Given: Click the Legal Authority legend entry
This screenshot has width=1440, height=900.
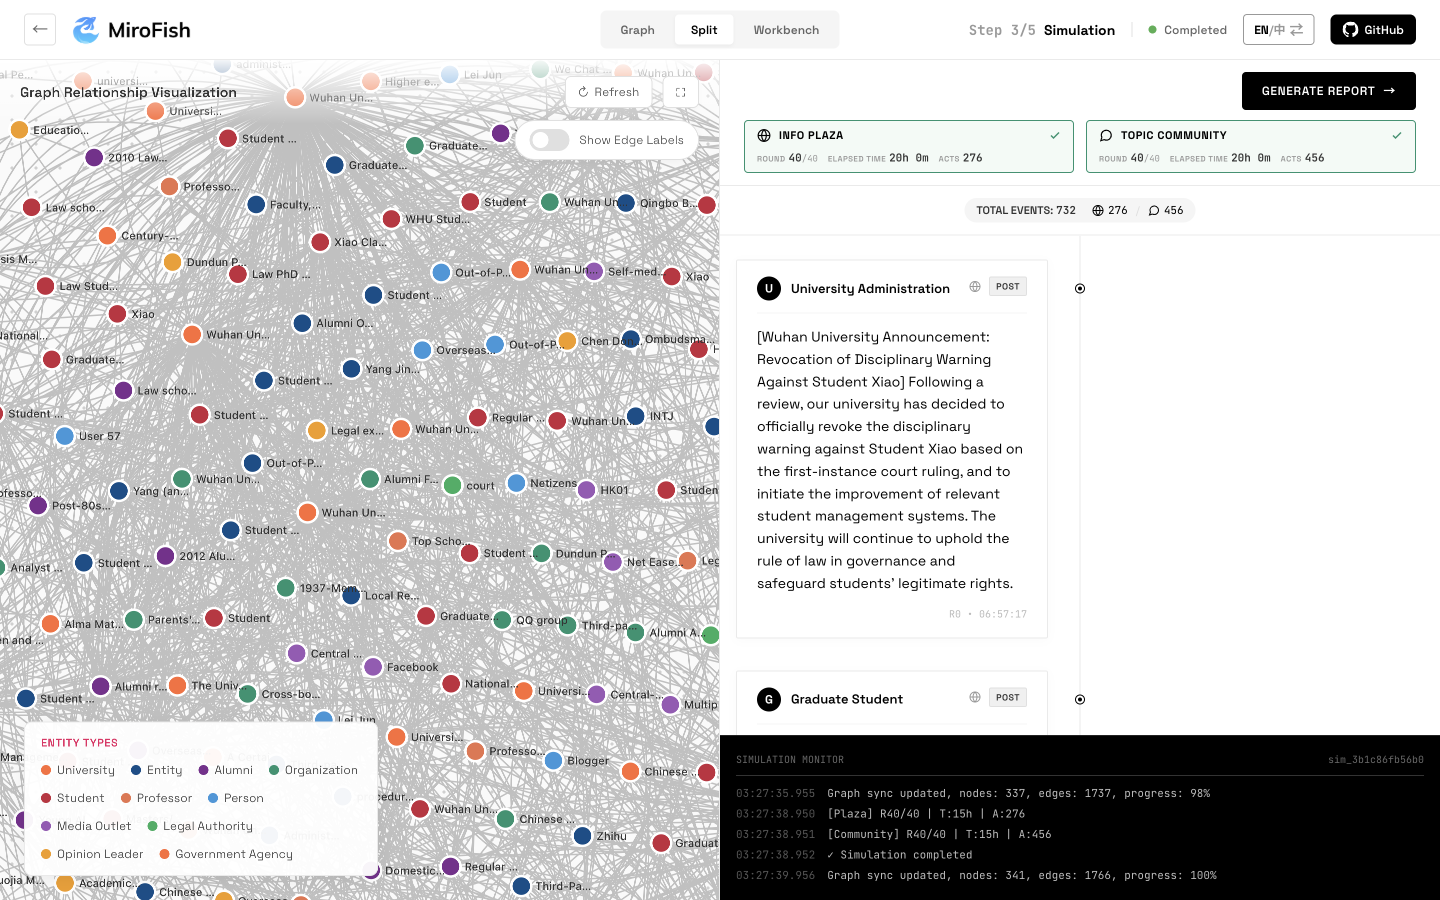Looking at the screenshot, I should (200, 826).
